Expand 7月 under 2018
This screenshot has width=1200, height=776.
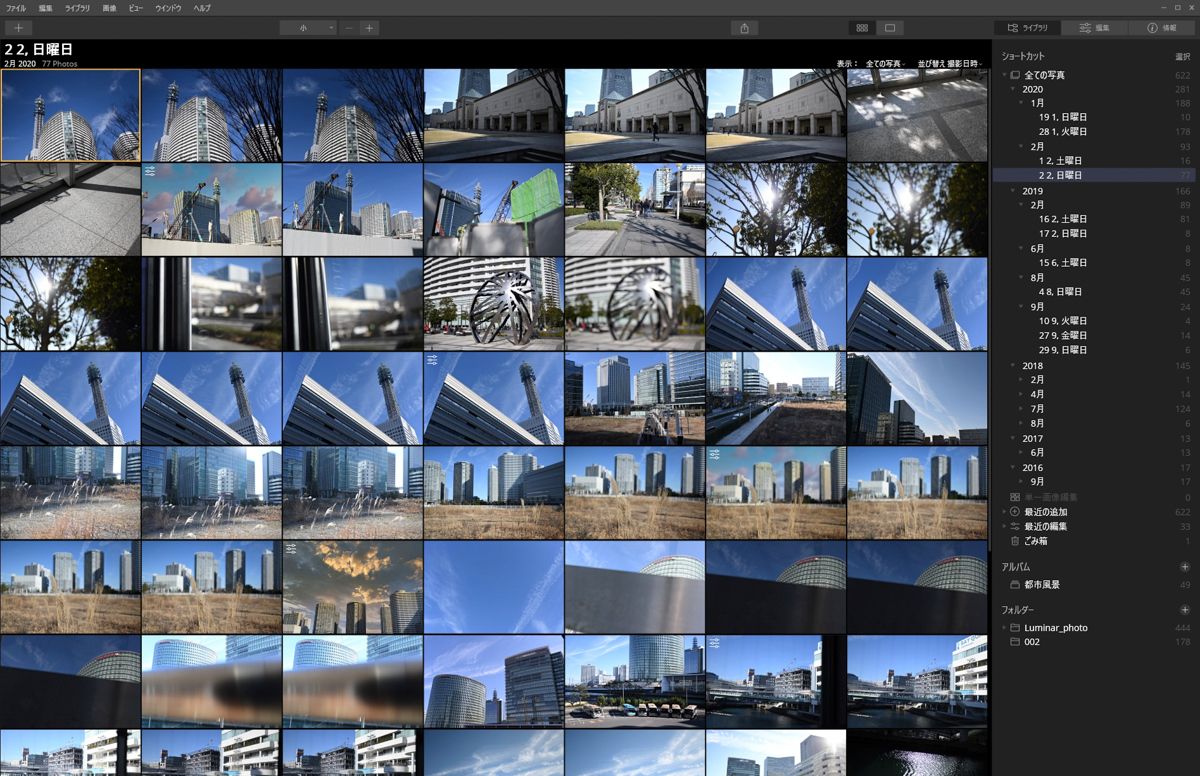coord(1021,409)
